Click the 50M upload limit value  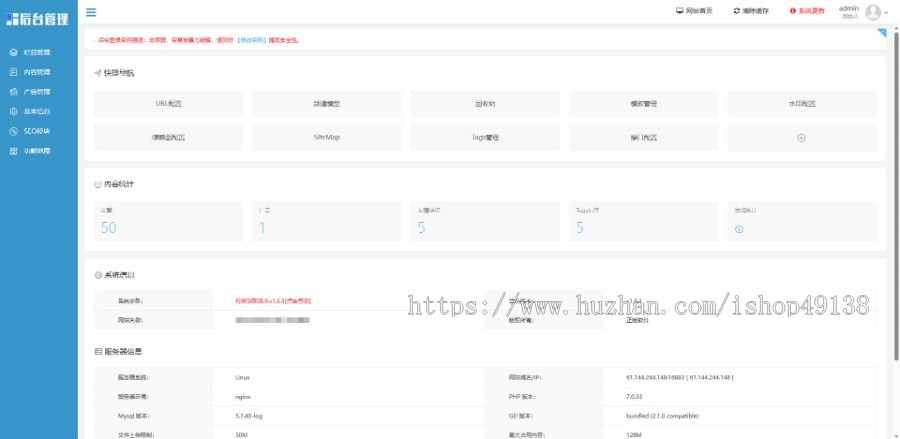click(241, 435)
